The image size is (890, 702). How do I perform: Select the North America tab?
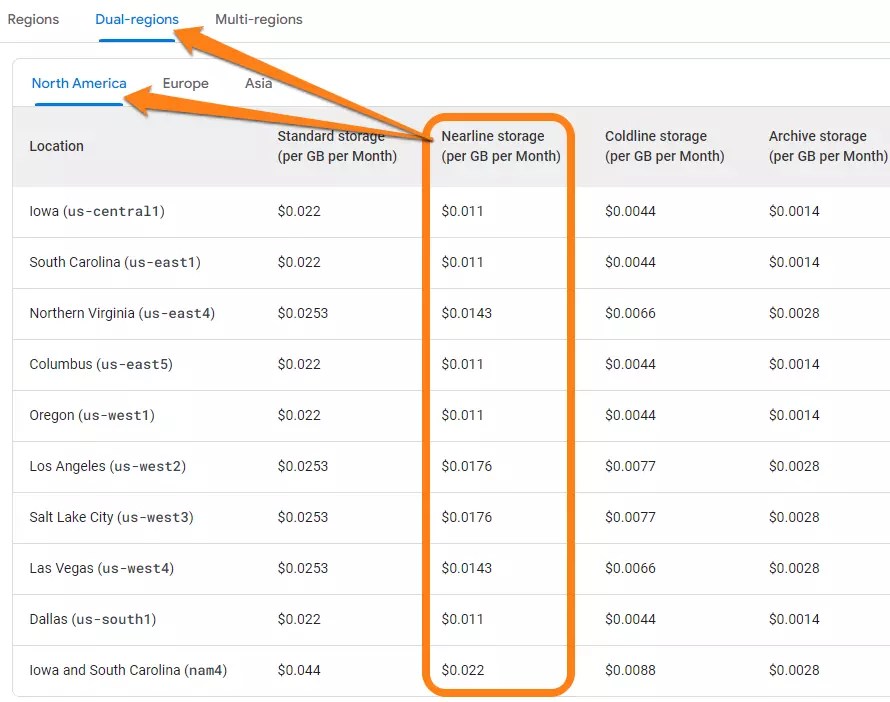79,83
